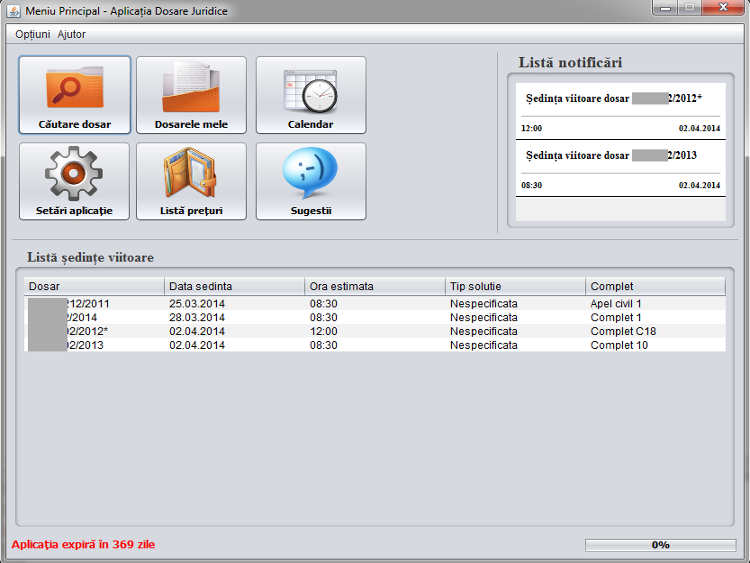Open the Calendar clock icon
This screenshot has height=563, width=750.
310,88
